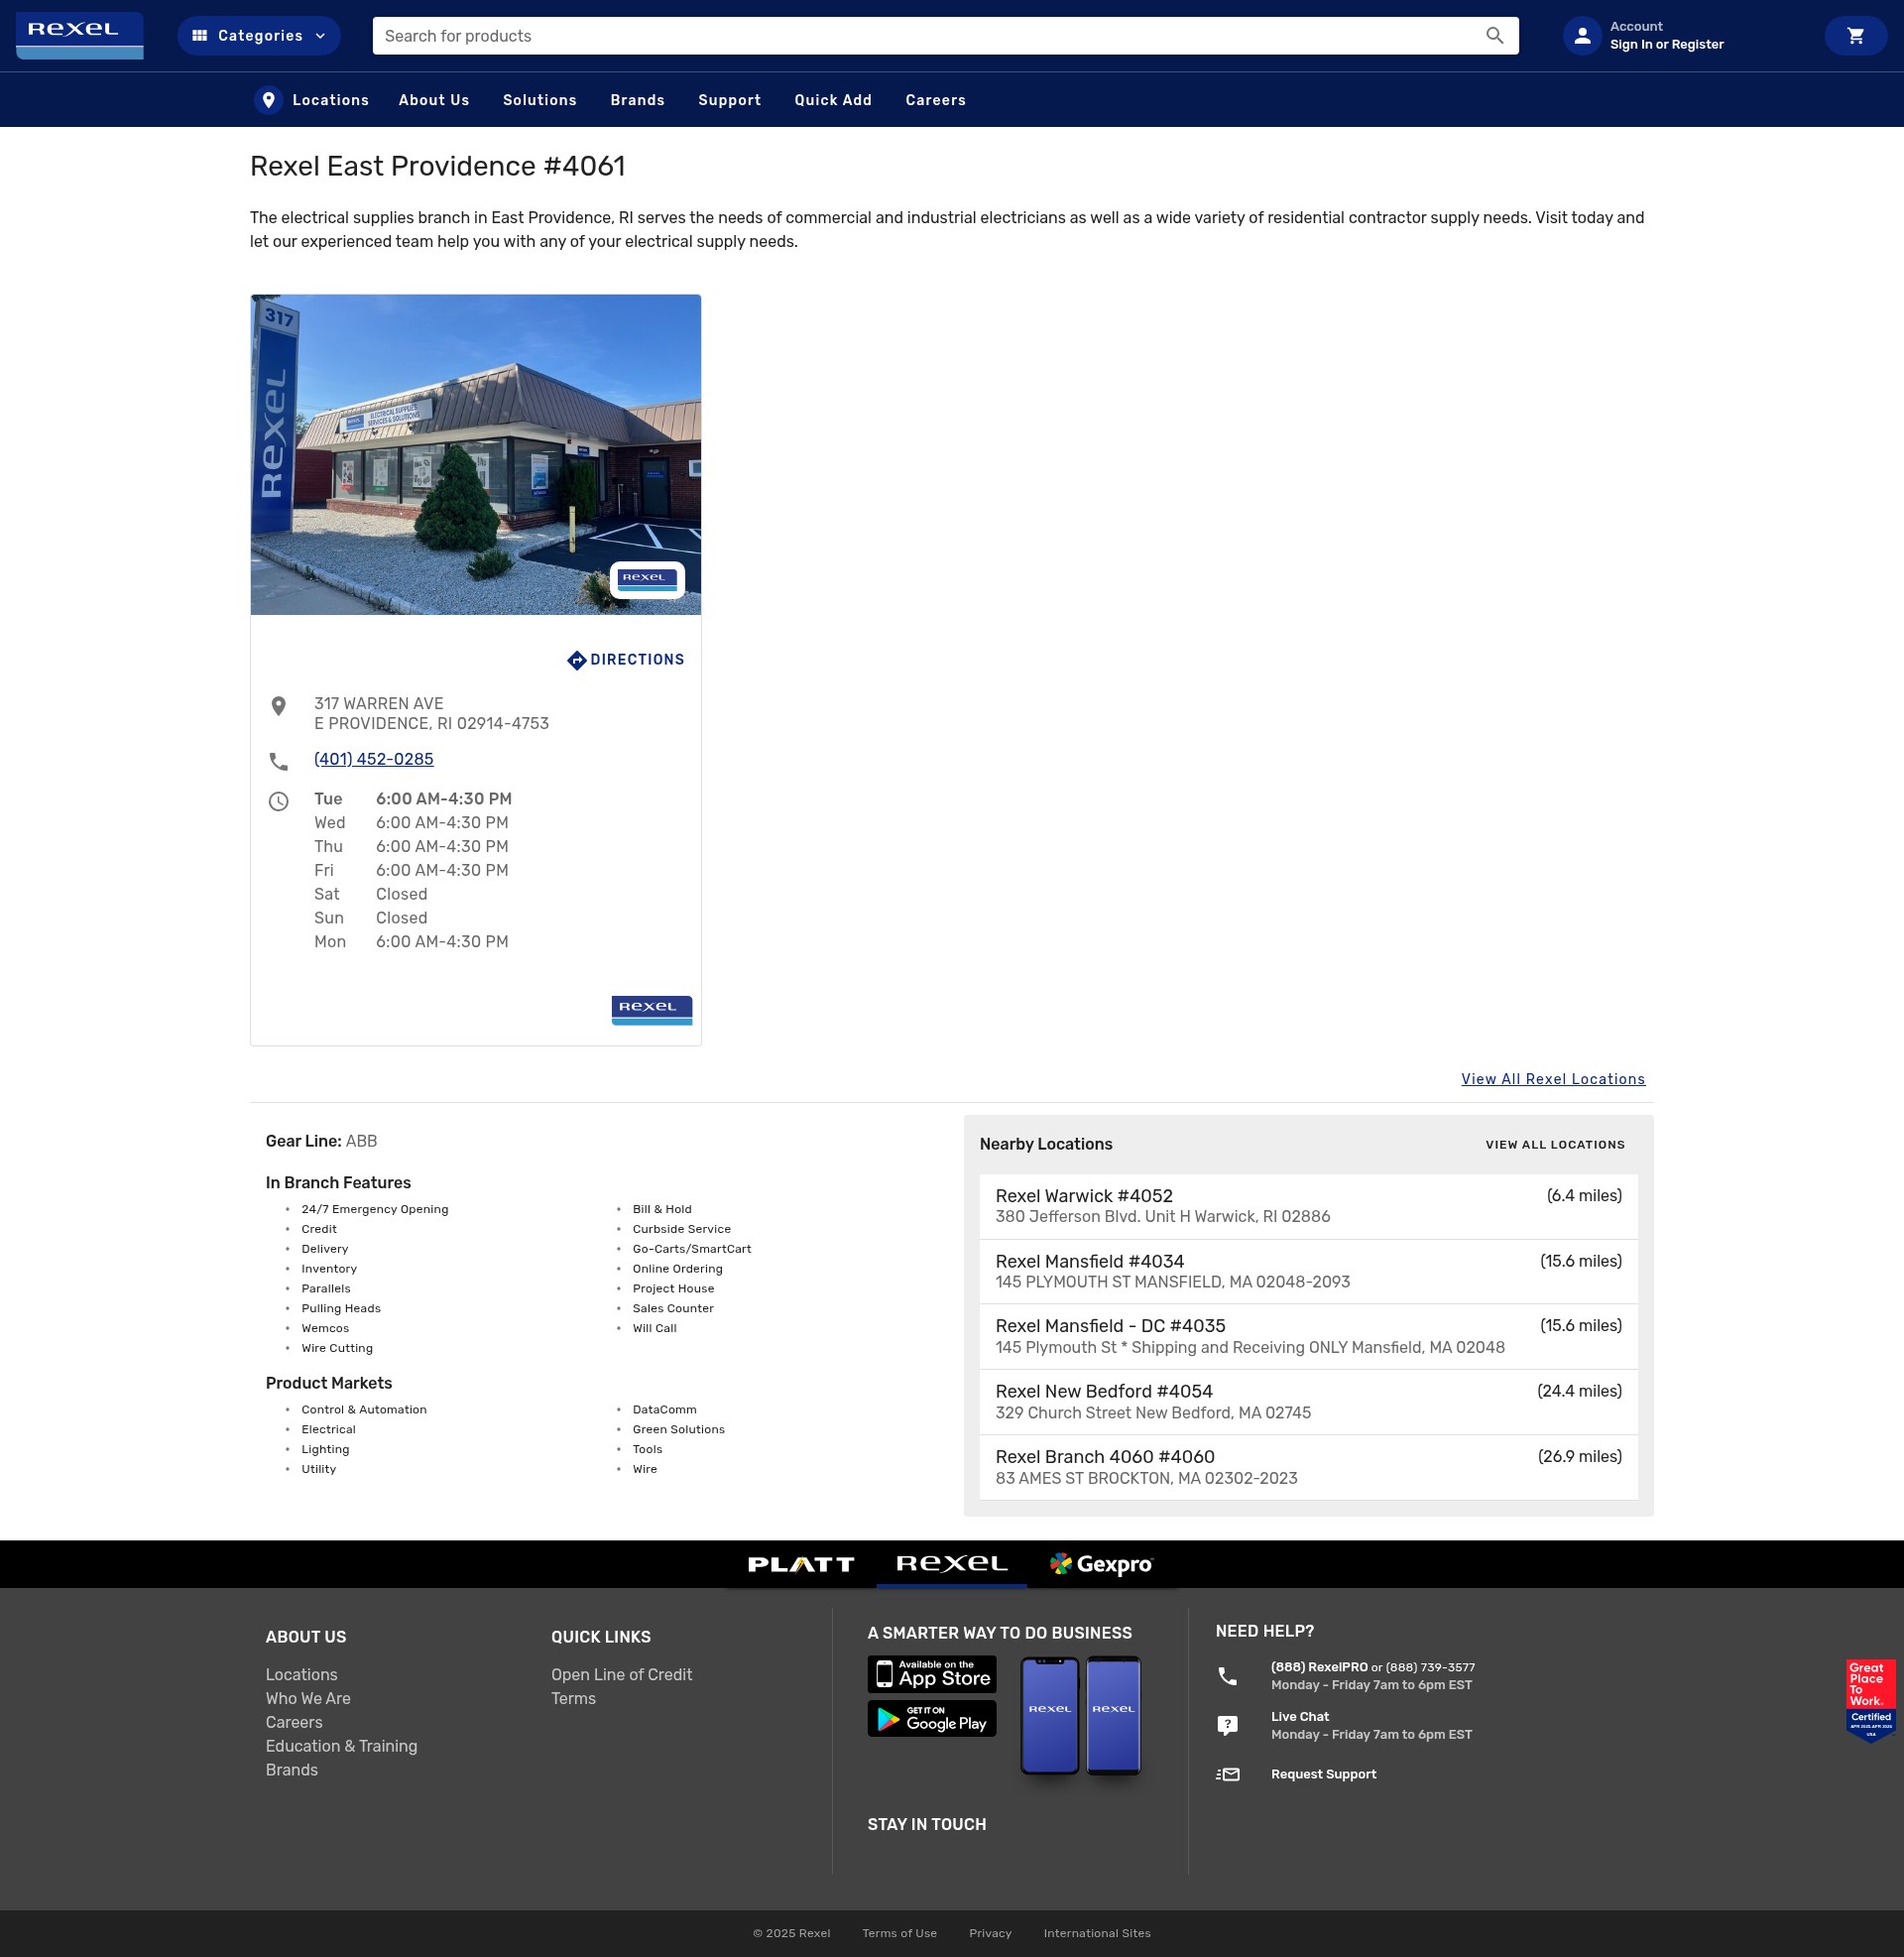The height and width of the screenshot is (1957, 1904).
Task: Click the Green Solutions market text
Action: [x=678, y=1430]
